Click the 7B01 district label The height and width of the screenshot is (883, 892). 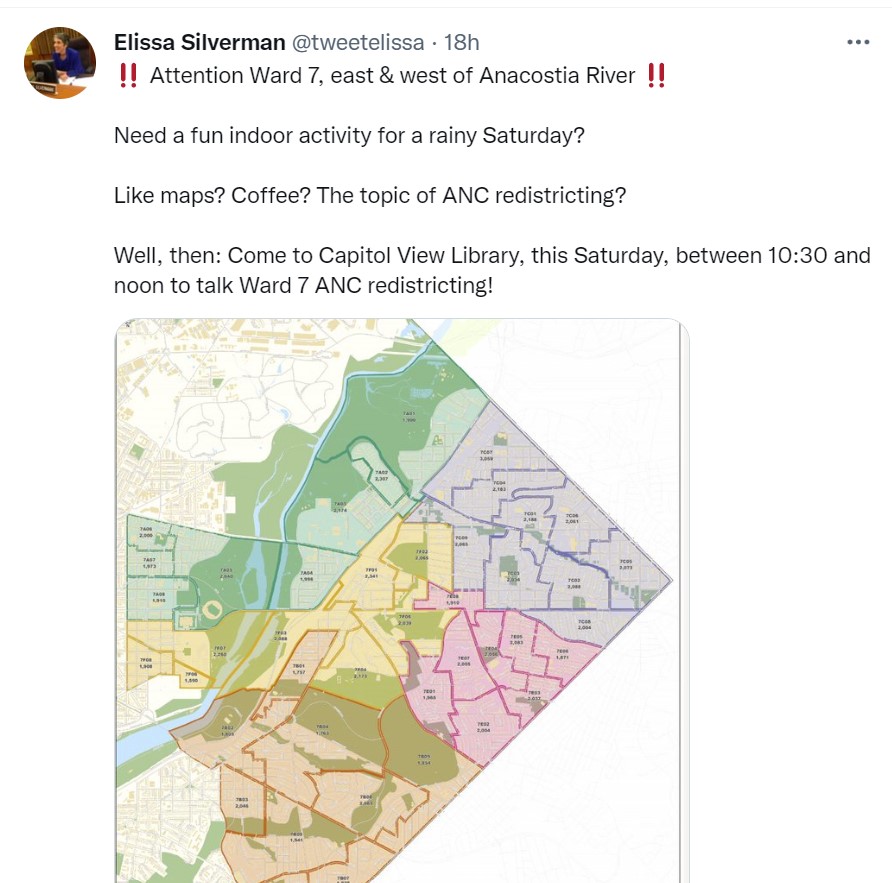coord(298,668)
